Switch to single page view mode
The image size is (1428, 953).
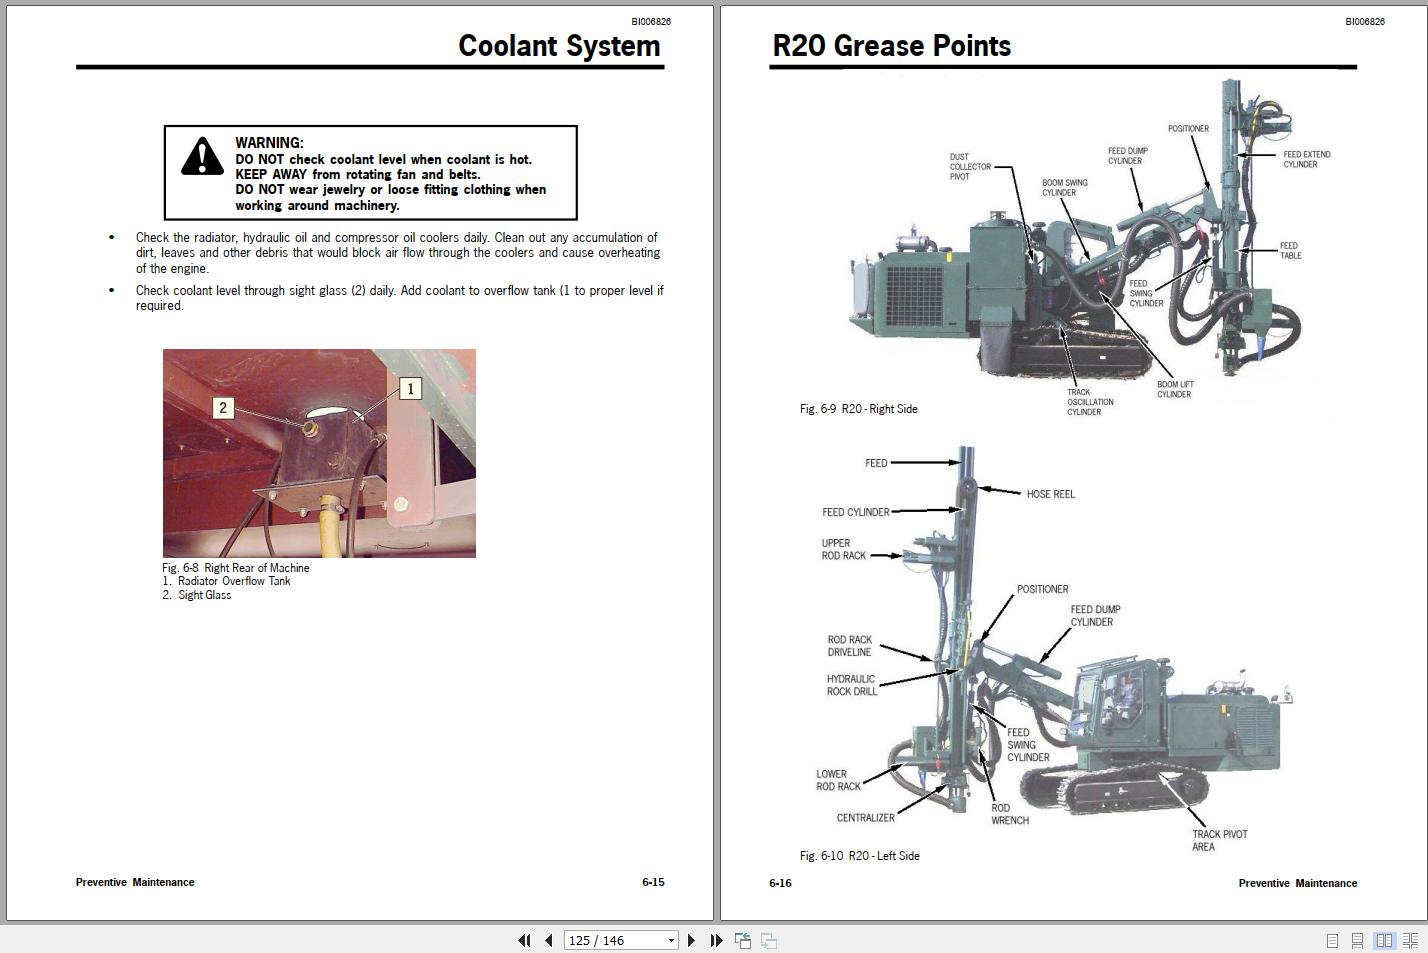pos(1332,940)
